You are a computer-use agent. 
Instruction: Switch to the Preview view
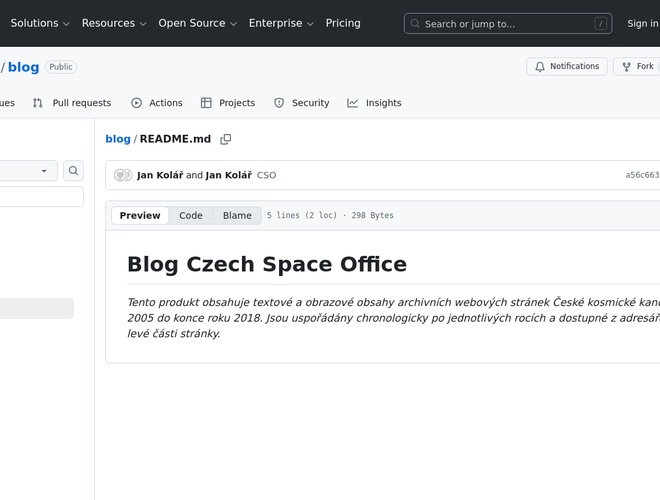pos(140,216)
